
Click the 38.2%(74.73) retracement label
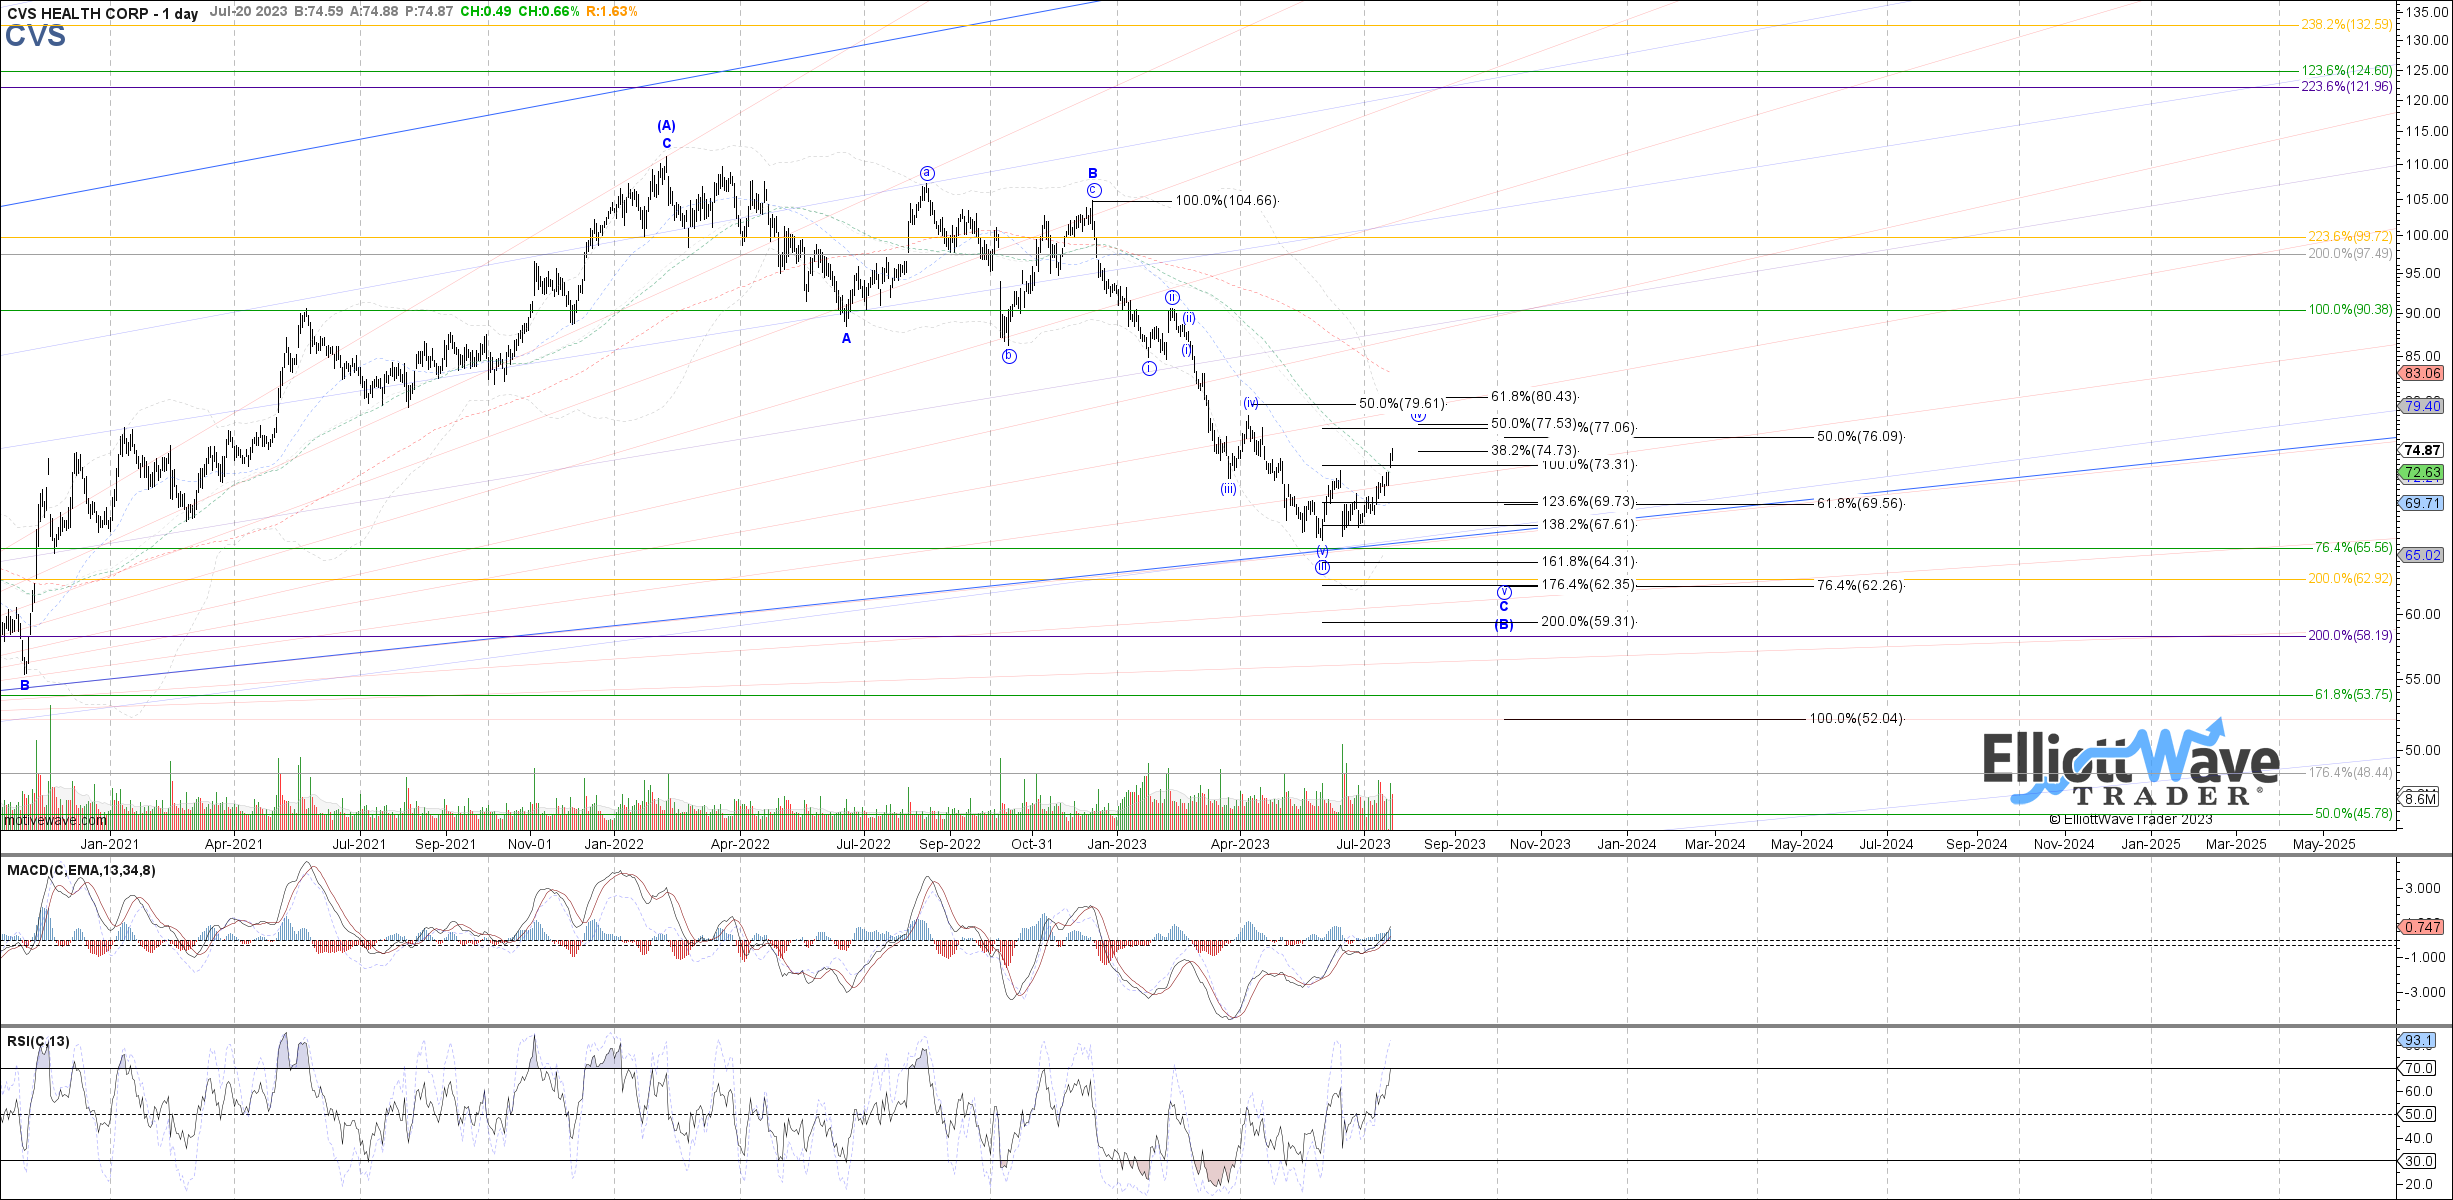[1535, 451]
